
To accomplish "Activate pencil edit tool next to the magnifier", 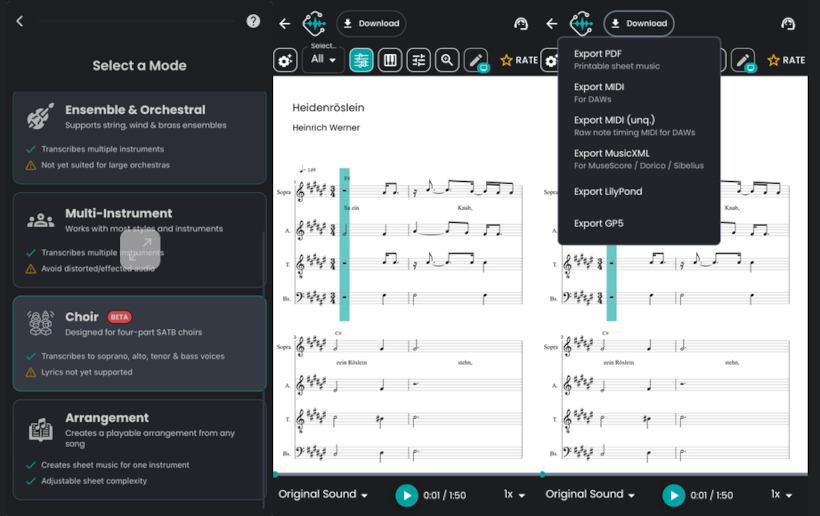I will point(476,60).
